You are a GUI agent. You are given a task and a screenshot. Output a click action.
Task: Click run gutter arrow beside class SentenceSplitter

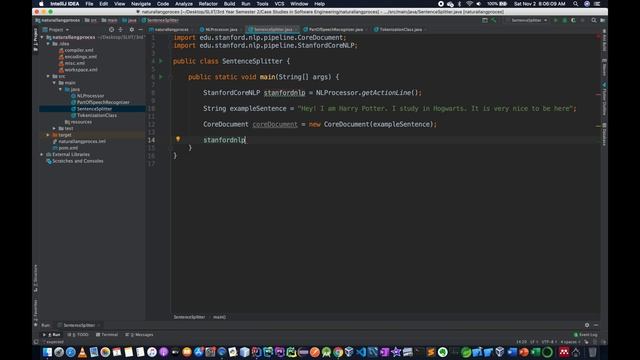tap(161, 61)
